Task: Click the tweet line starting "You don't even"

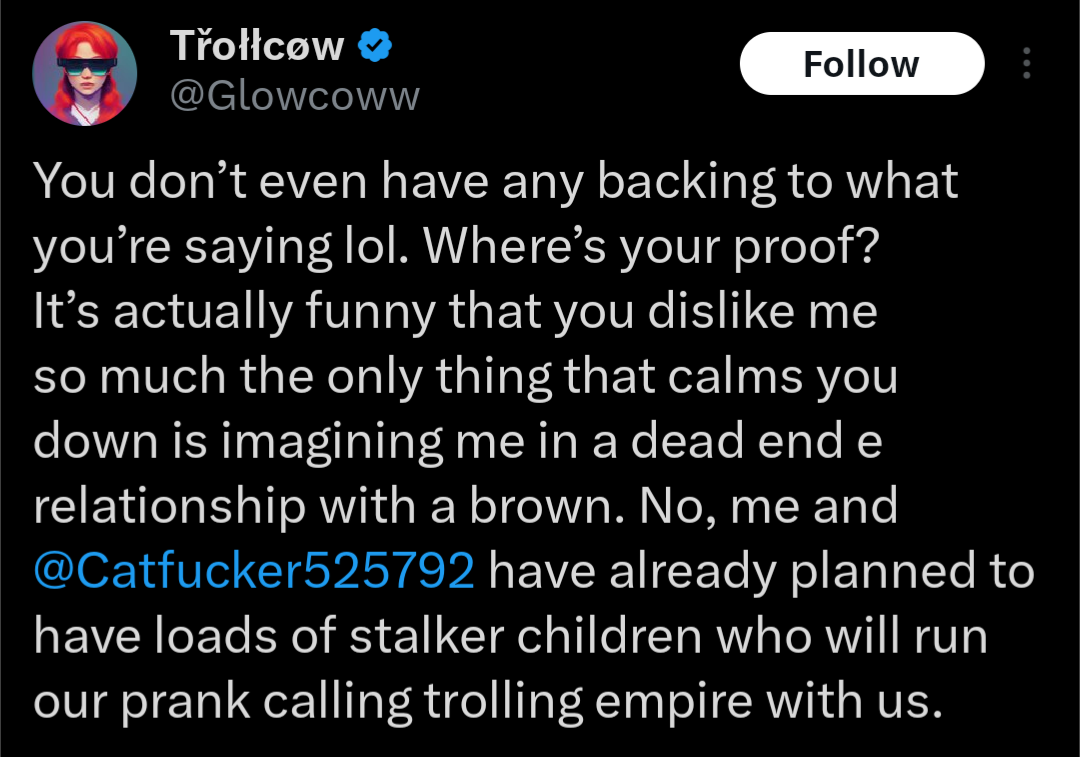Action: coord(496,182)
